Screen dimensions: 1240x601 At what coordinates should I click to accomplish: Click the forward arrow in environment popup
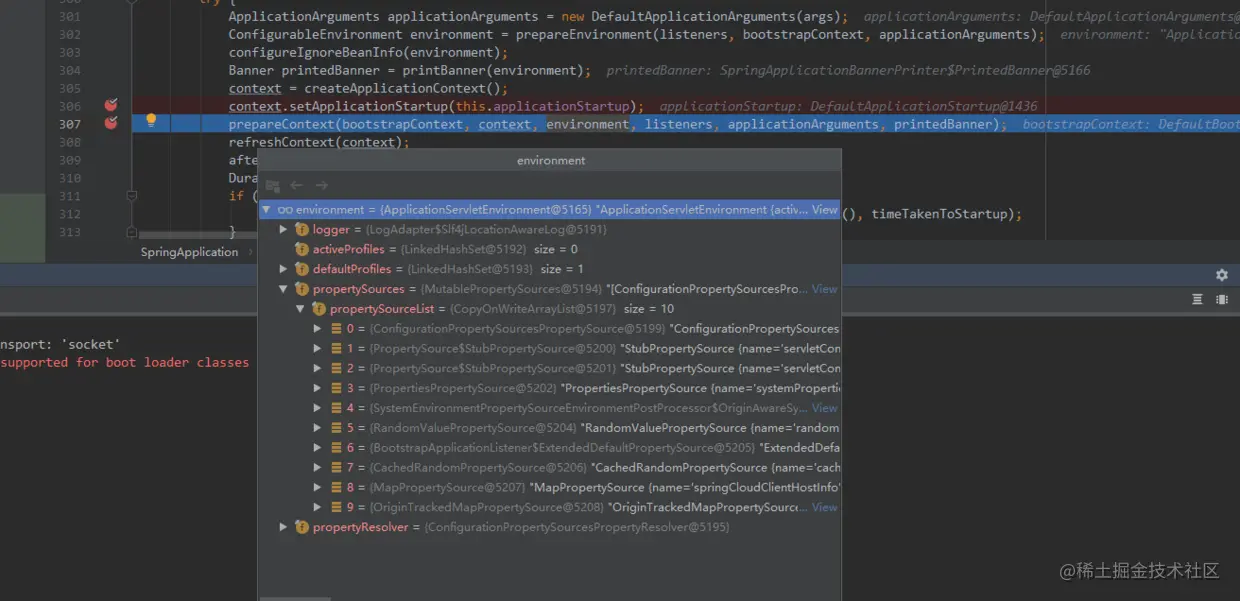[321, 185]
